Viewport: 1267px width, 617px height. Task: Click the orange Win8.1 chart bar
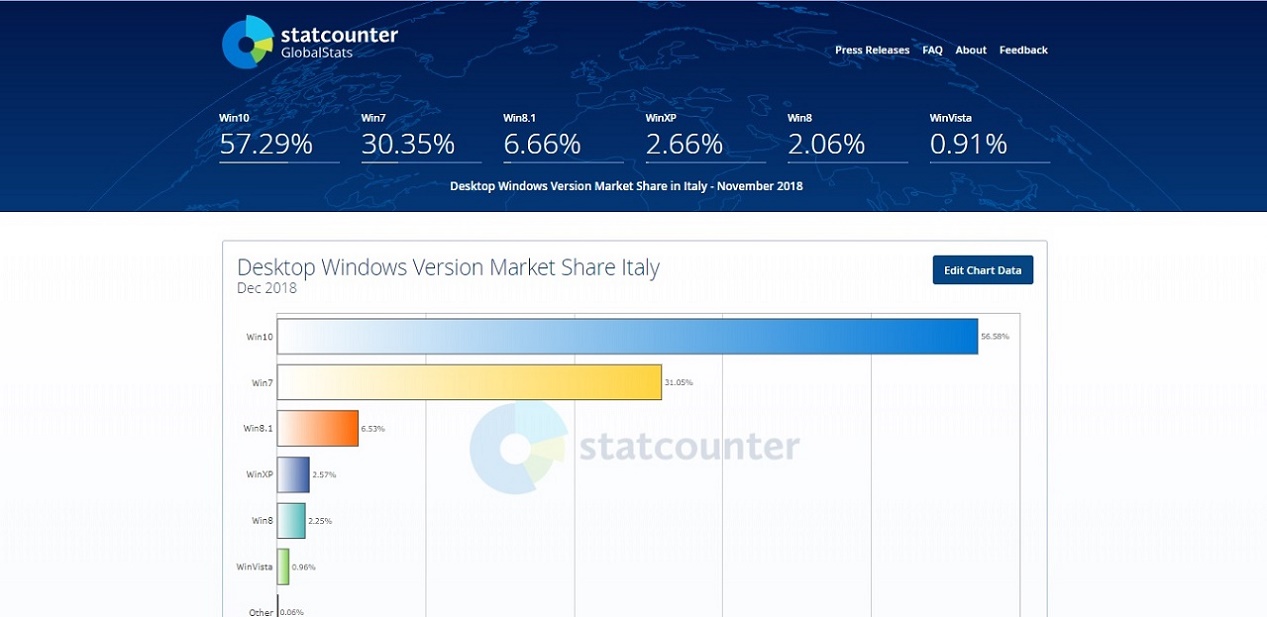pos(317,428)
